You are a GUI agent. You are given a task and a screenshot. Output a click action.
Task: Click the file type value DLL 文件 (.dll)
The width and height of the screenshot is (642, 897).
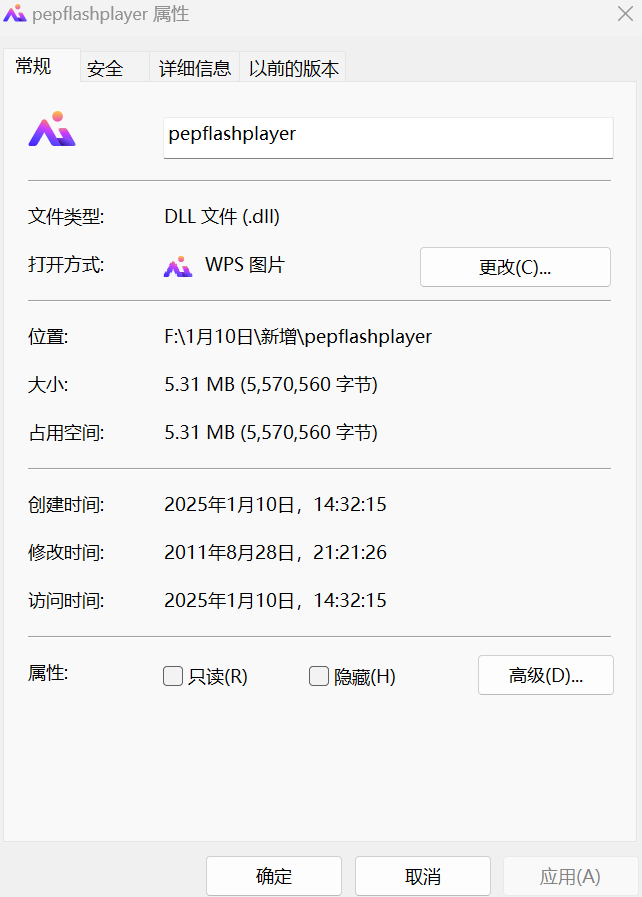click(x=222, y=216)
